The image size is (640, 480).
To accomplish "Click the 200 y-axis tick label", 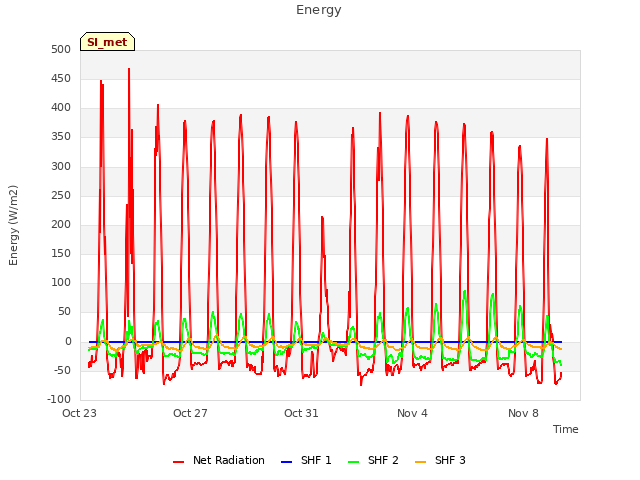I will (61, 224).
